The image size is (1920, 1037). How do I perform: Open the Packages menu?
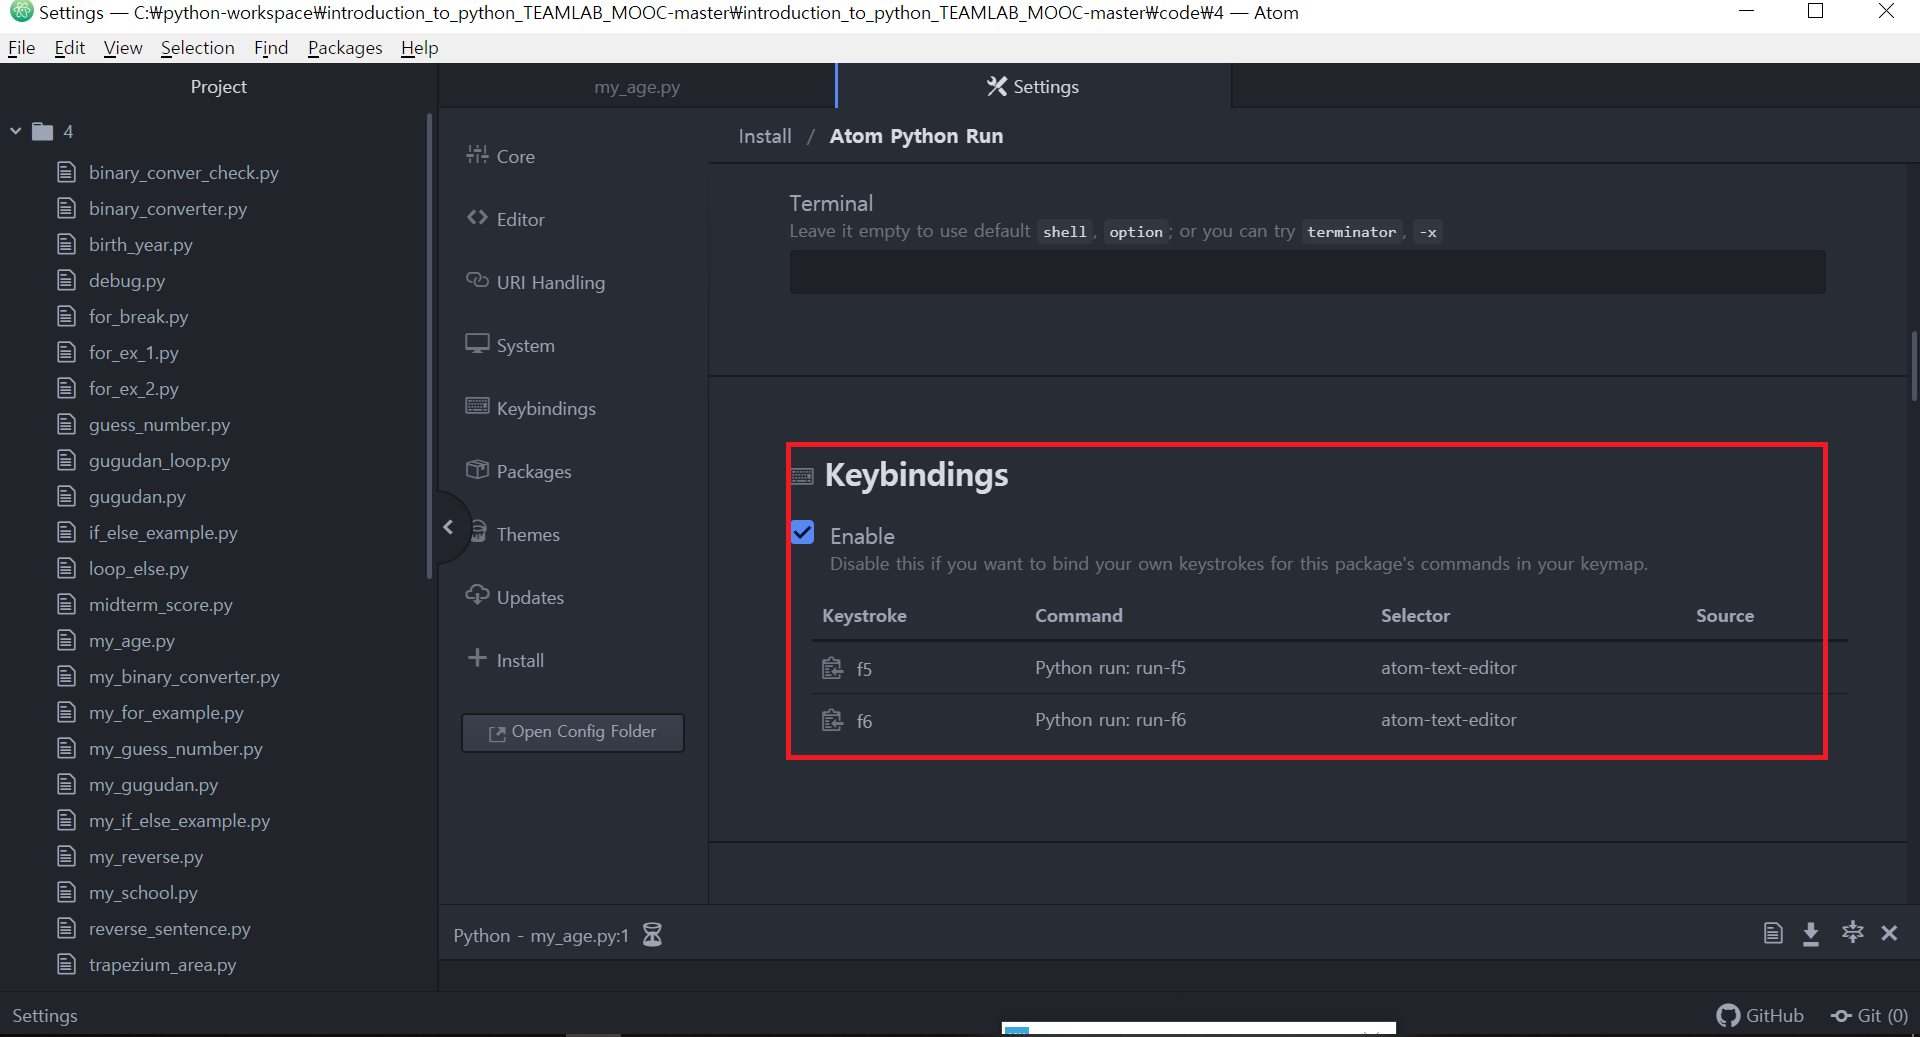[345, 48]
